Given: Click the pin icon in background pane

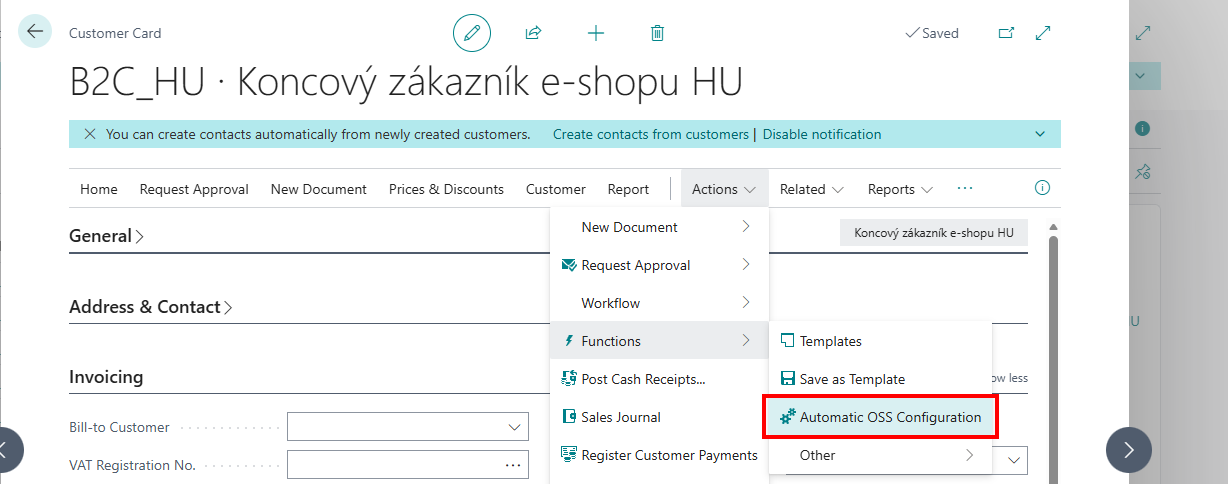Looking at the screenshot, I should 1143,172.
